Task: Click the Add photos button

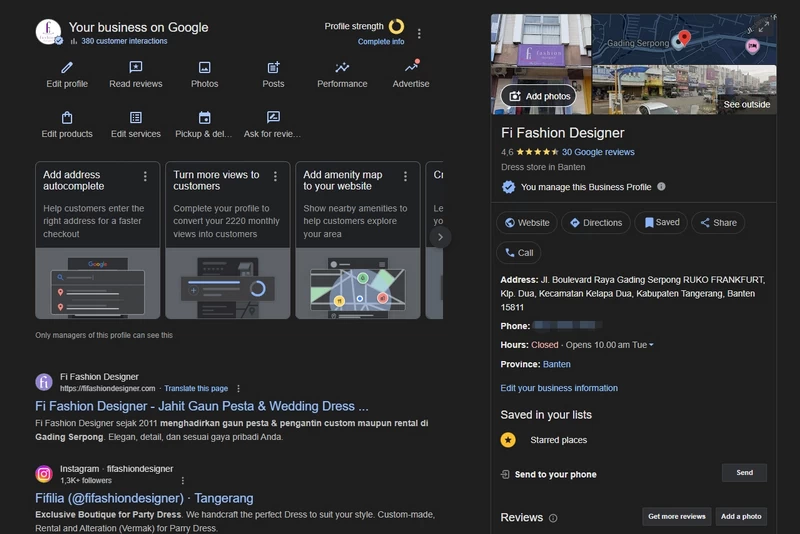Action: tap(539, 96)
